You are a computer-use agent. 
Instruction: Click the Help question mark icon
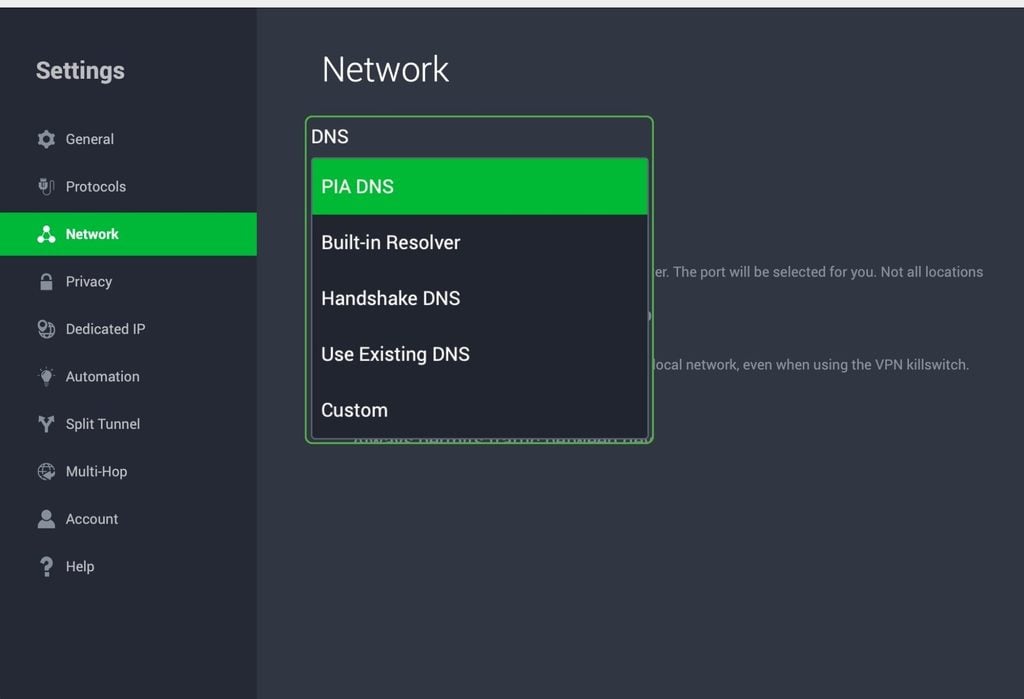tap(46, 566)
